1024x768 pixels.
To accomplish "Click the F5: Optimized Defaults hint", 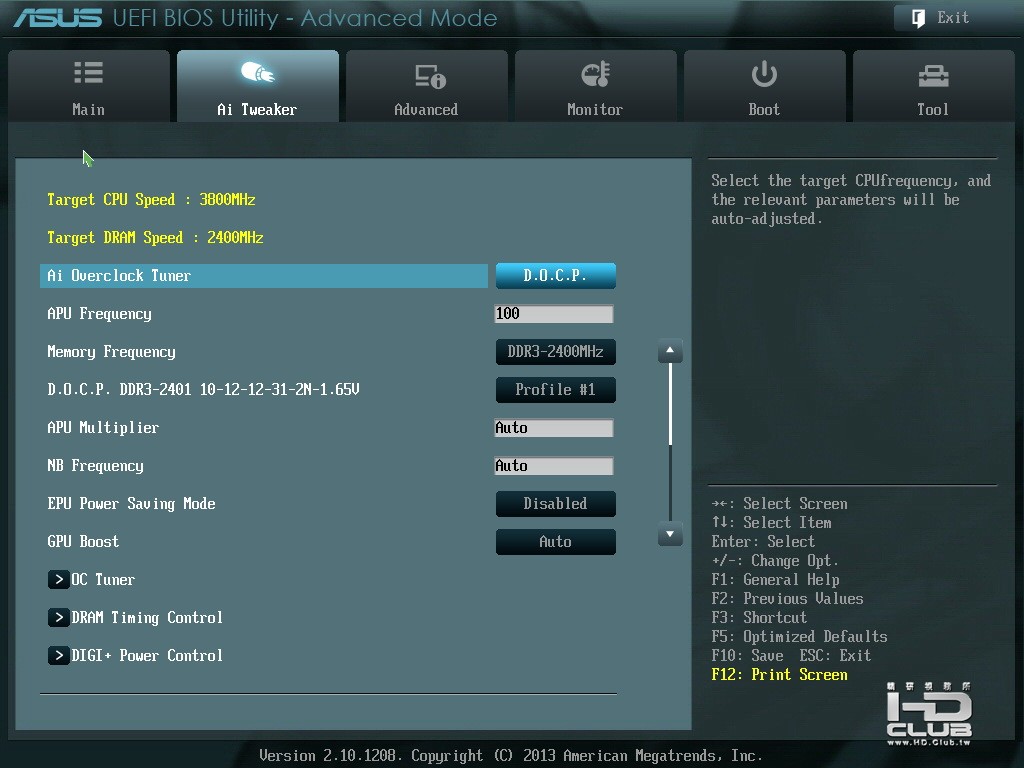I will pos(799,637).
